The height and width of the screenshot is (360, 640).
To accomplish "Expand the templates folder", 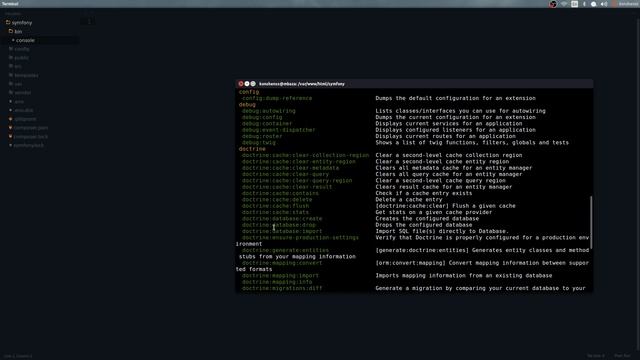I will coord(26,76).
